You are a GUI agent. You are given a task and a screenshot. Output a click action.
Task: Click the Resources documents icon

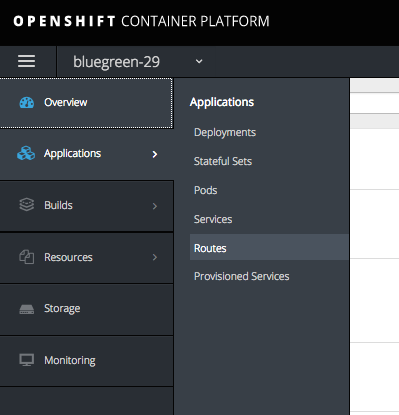[x=27, y=257]
